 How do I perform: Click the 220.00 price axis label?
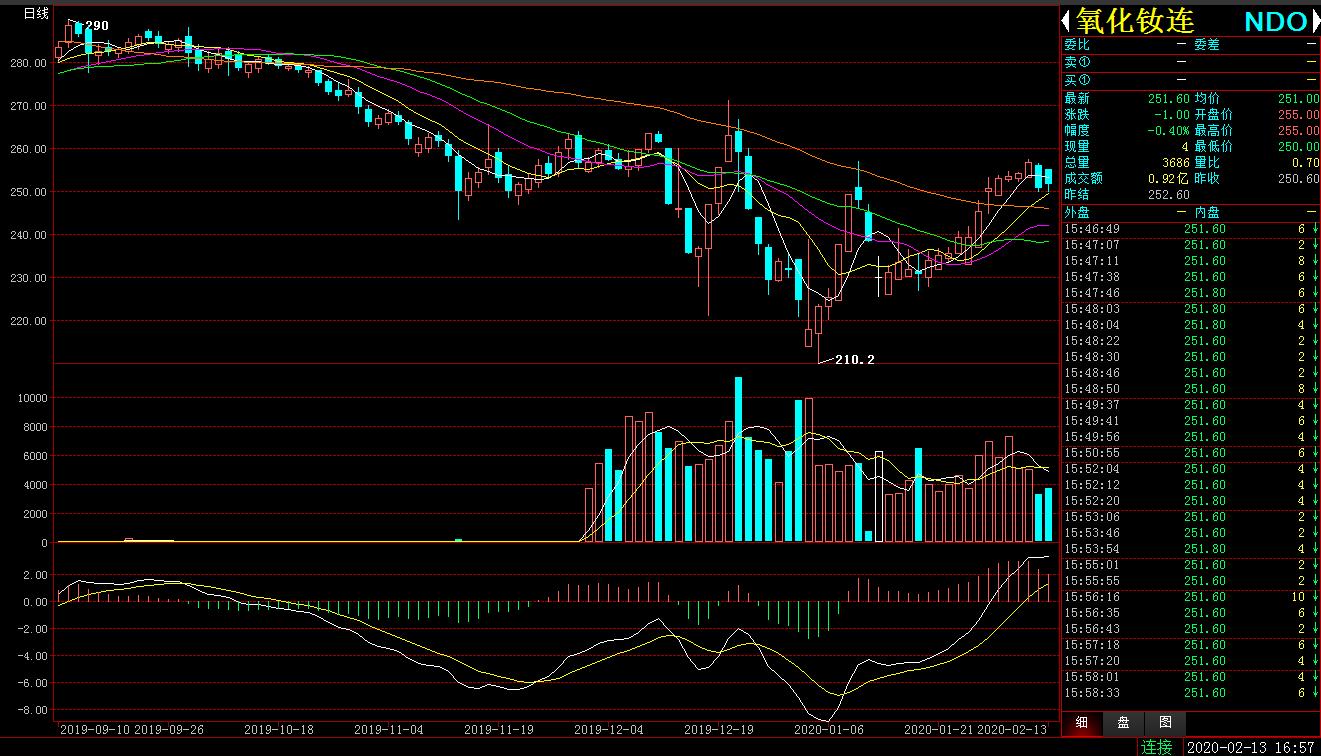click(x=27, y=321)
